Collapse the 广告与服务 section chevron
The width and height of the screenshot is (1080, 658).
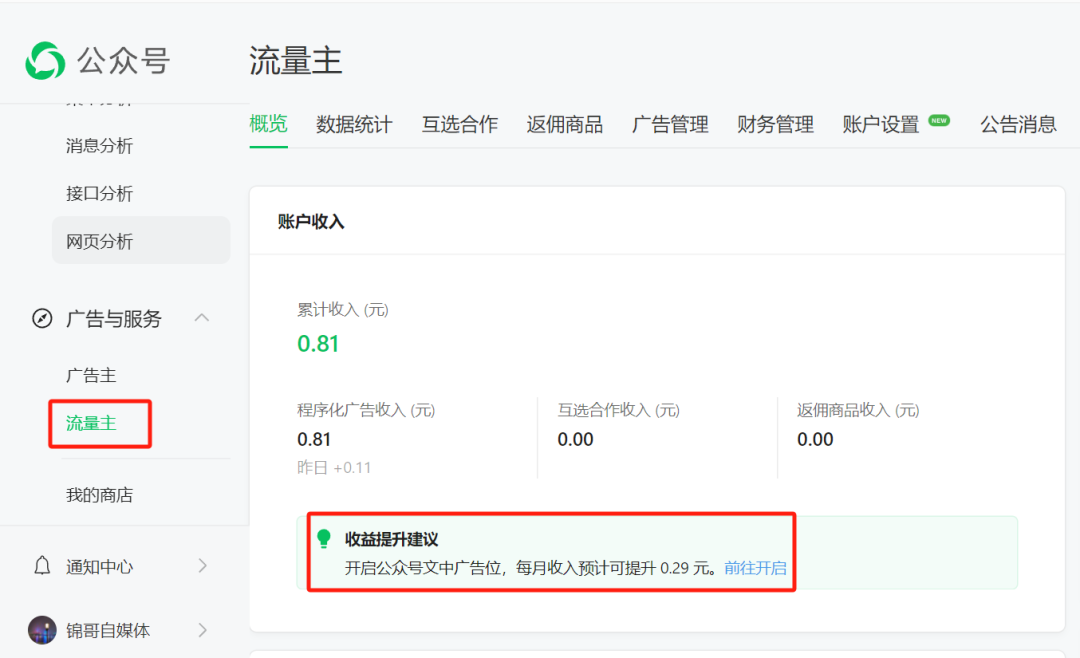[x=202, y=318]
